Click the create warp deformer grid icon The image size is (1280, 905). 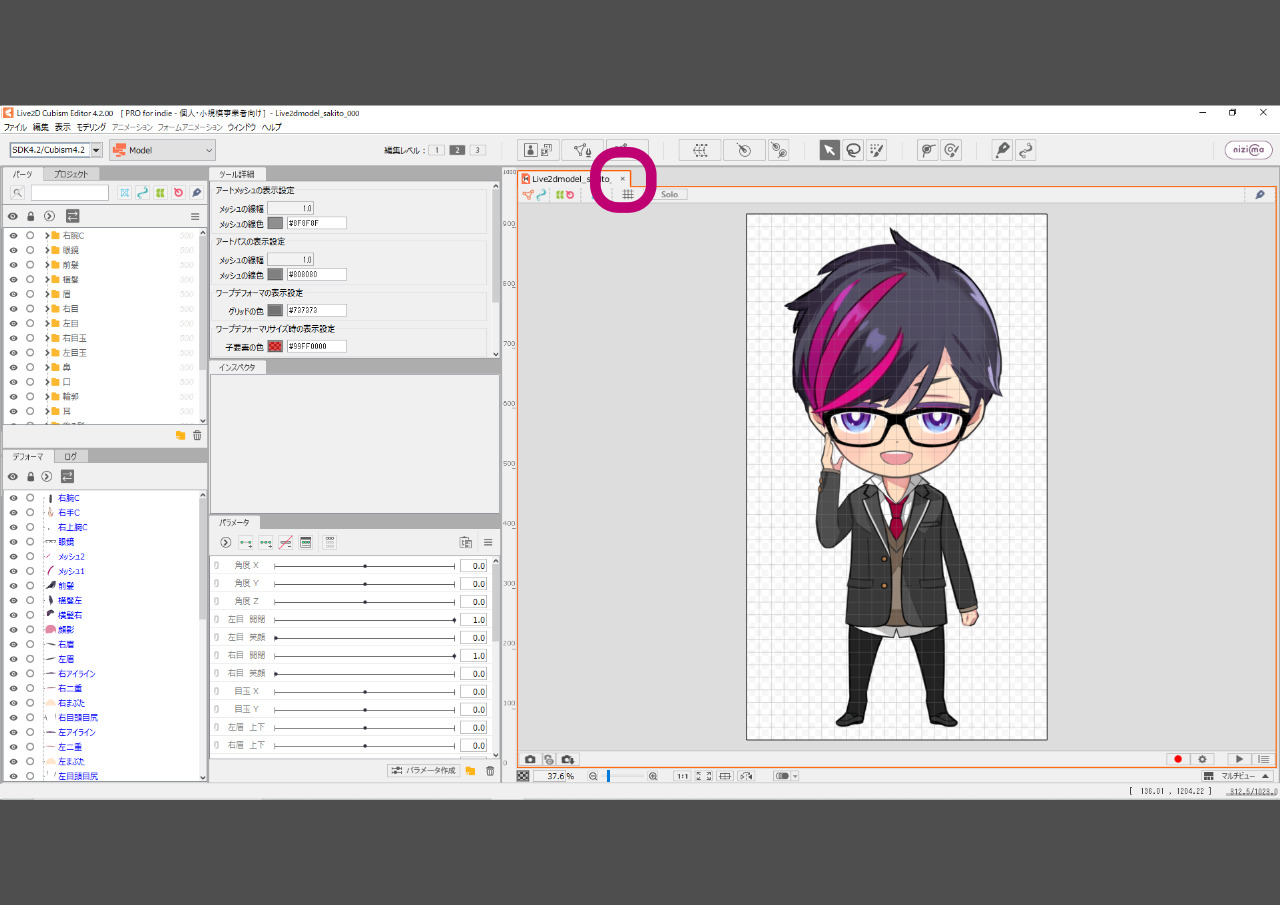(x=700, y=150)
